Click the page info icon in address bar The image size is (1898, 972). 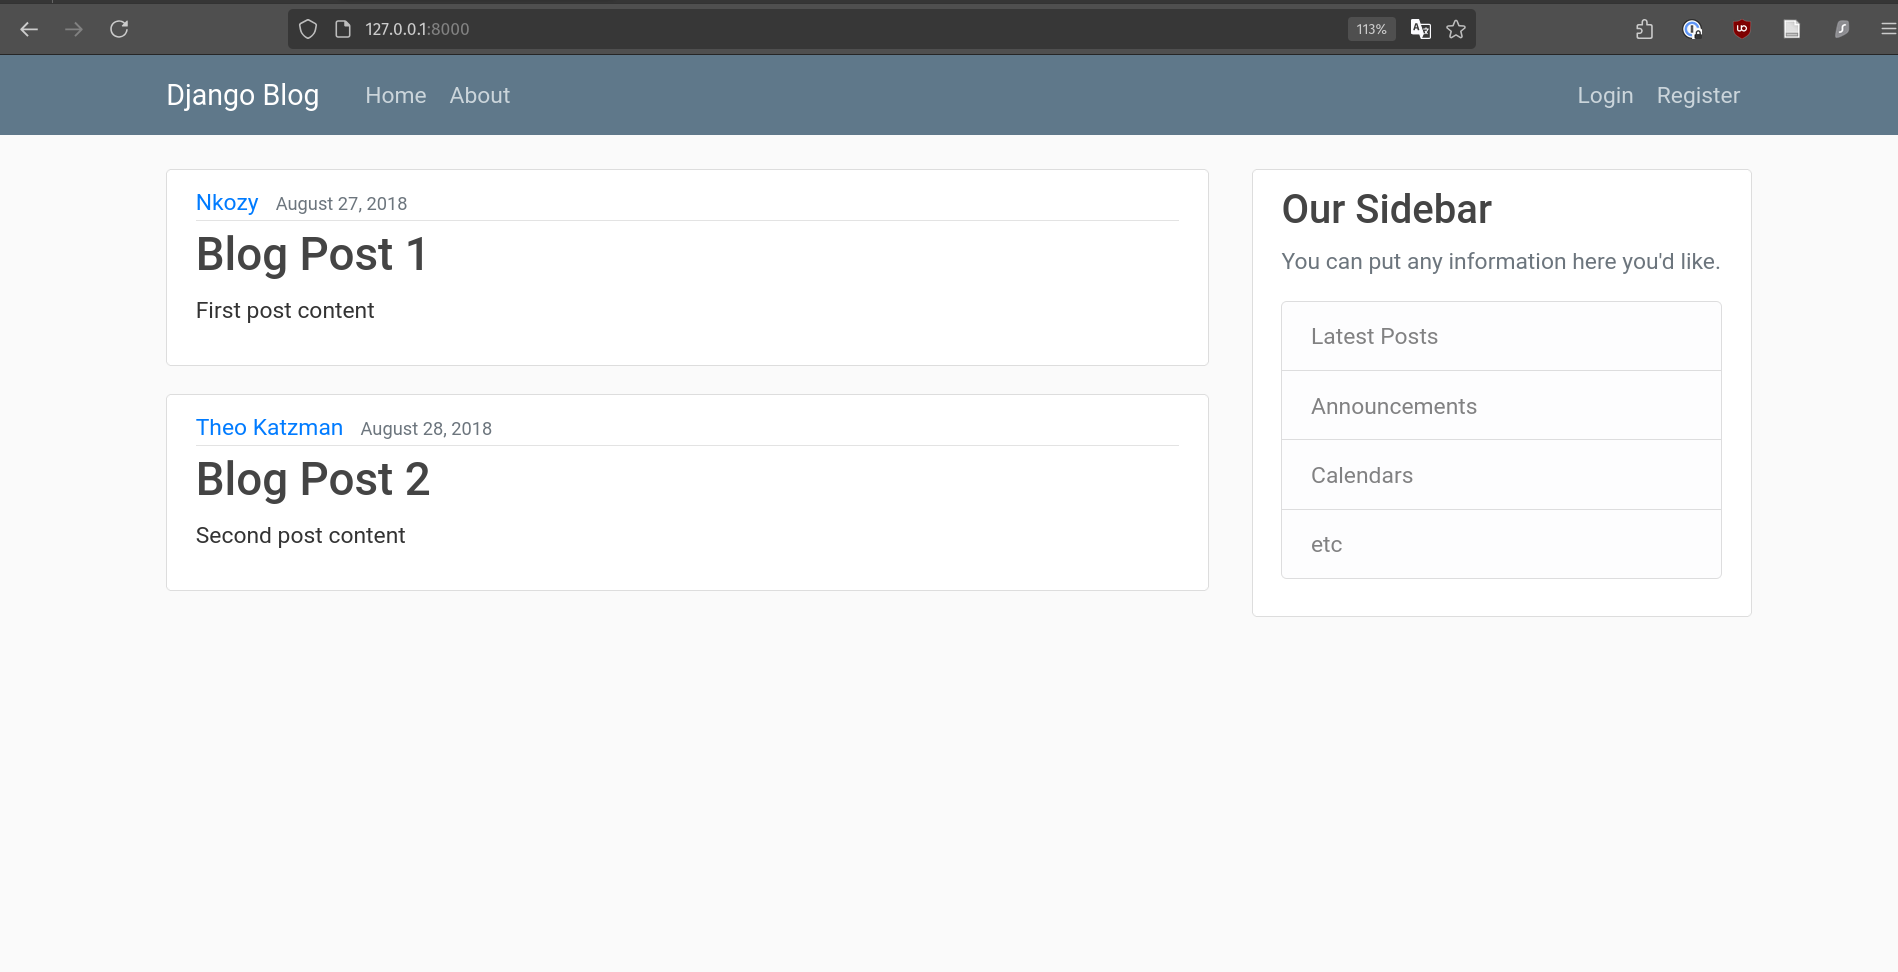coord(343,29)
